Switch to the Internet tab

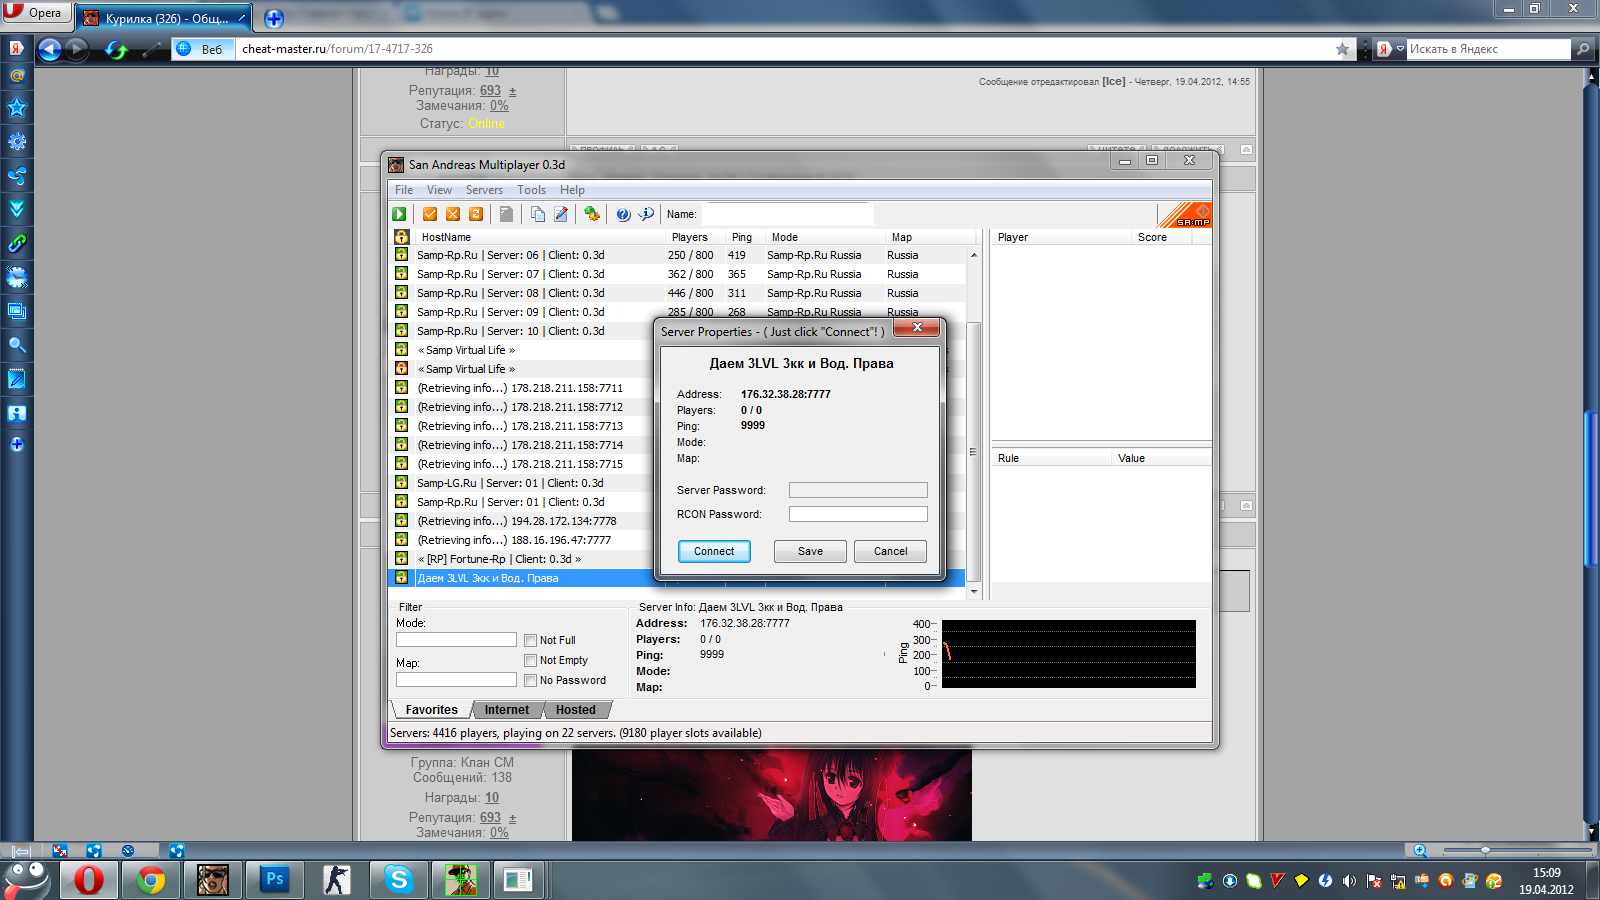click(x=507, y=710)
